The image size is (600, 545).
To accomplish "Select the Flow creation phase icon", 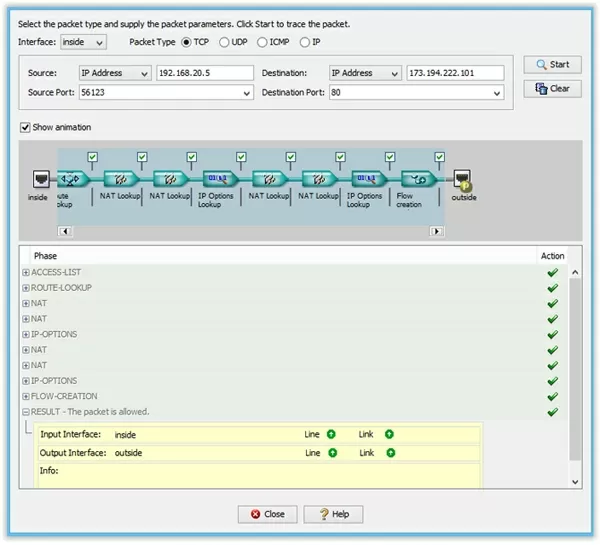I will pos(414,179).
